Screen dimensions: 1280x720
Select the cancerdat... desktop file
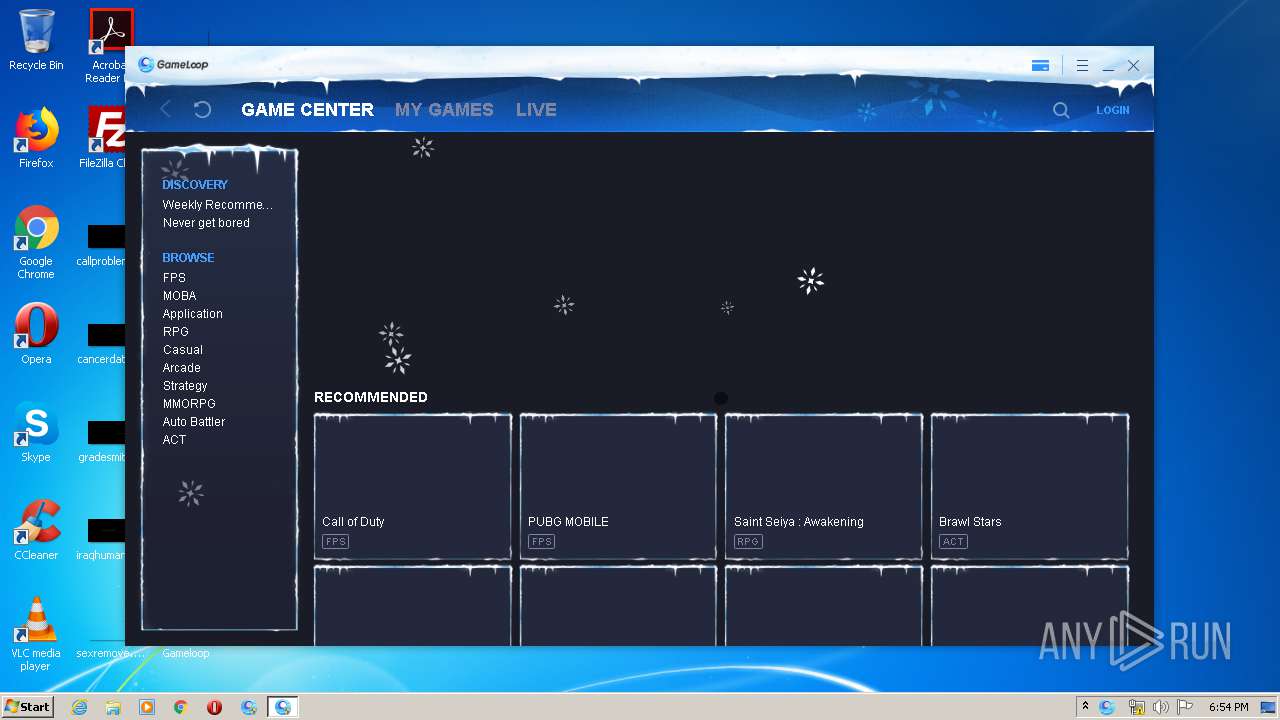point(103,343)
